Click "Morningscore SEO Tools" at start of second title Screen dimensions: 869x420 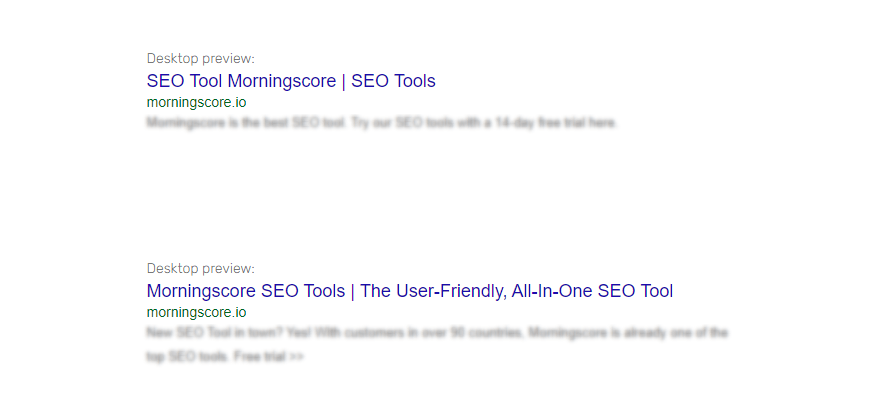tap(244, 291)
